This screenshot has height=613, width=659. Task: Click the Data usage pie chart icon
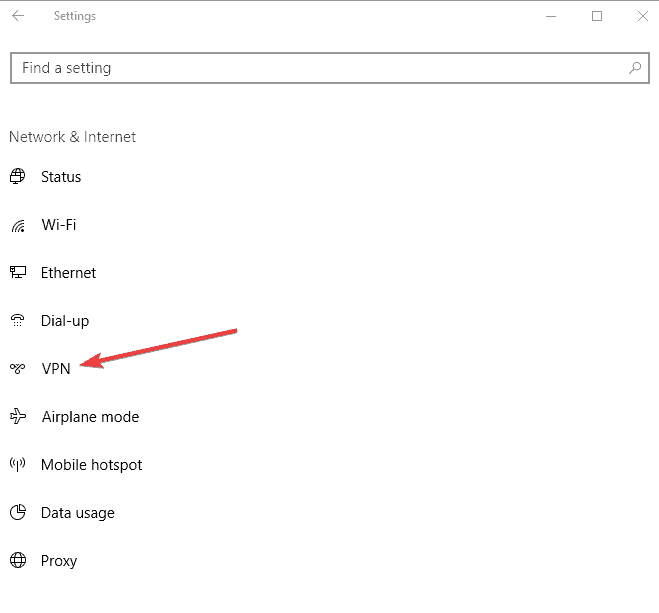coord(18,512)
